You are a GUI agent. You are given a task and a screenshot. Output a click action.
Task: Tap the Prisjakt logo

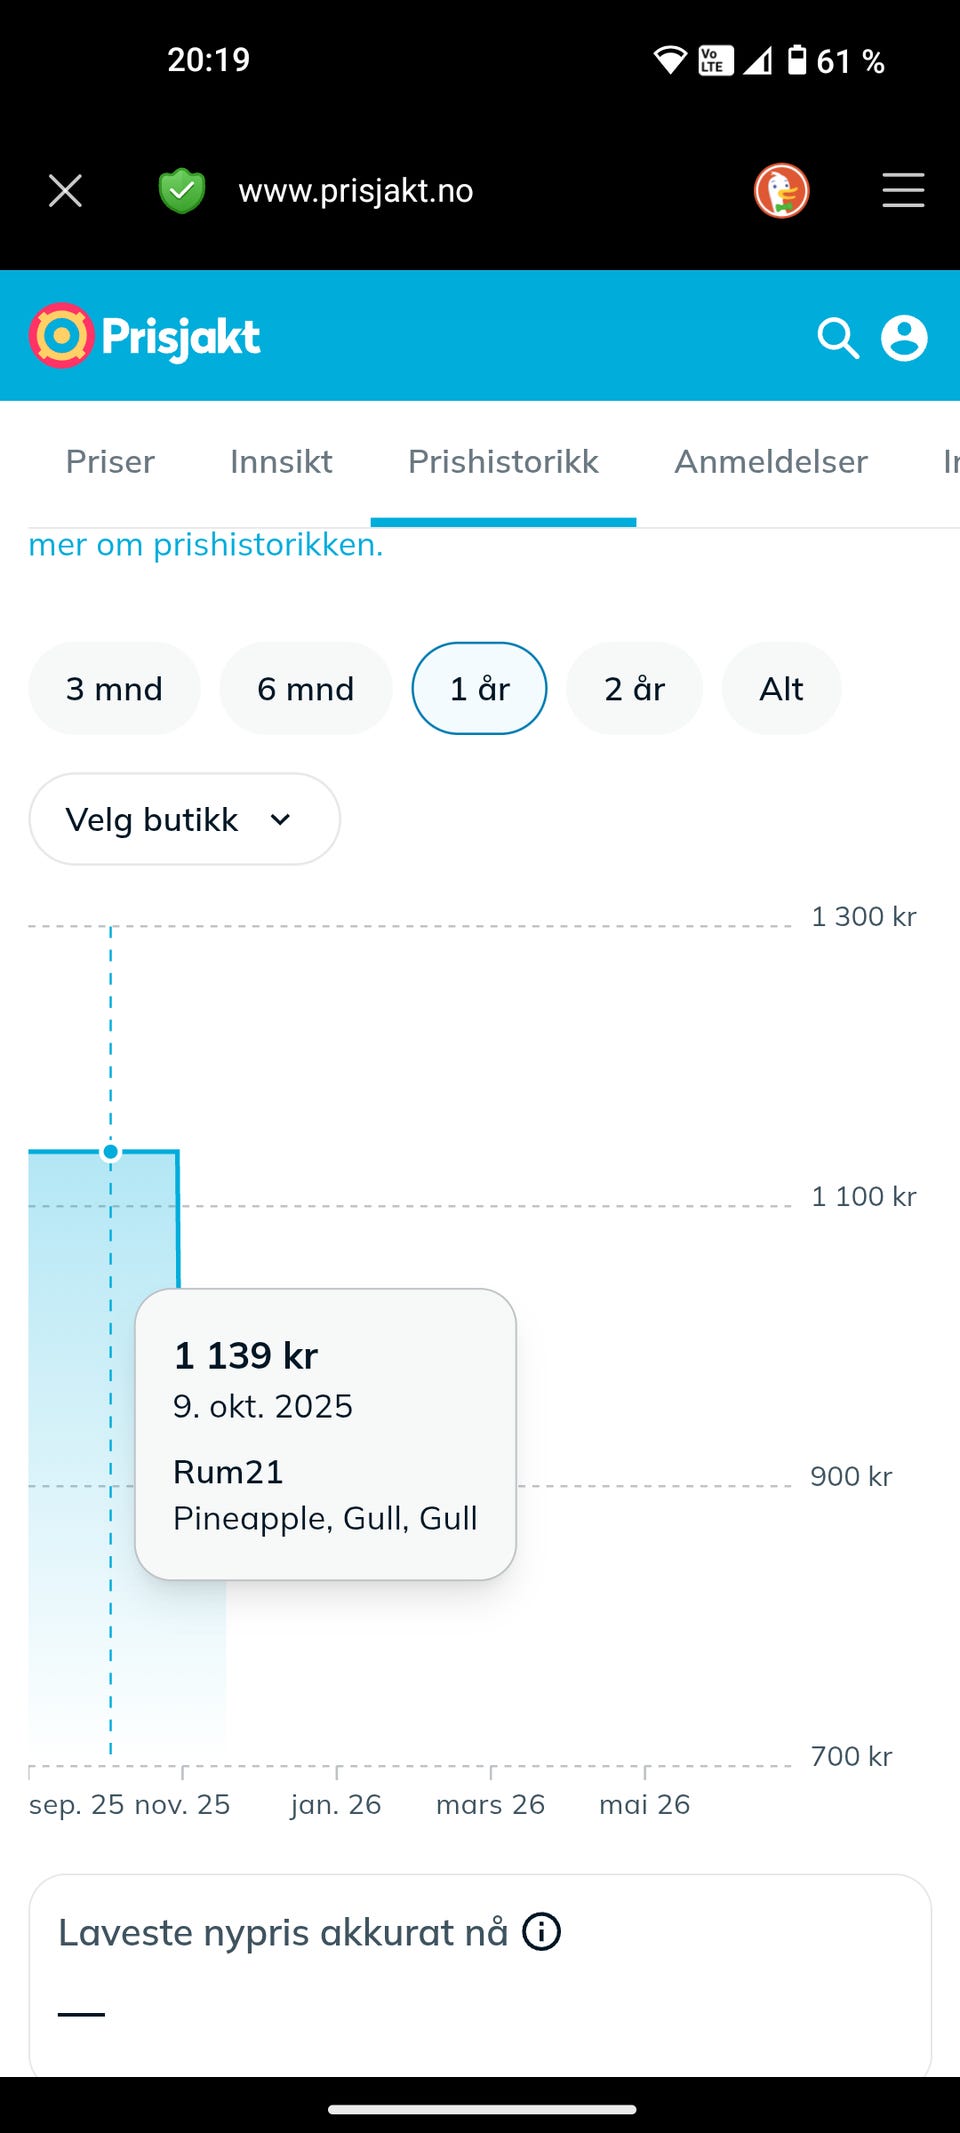[145, 336]
